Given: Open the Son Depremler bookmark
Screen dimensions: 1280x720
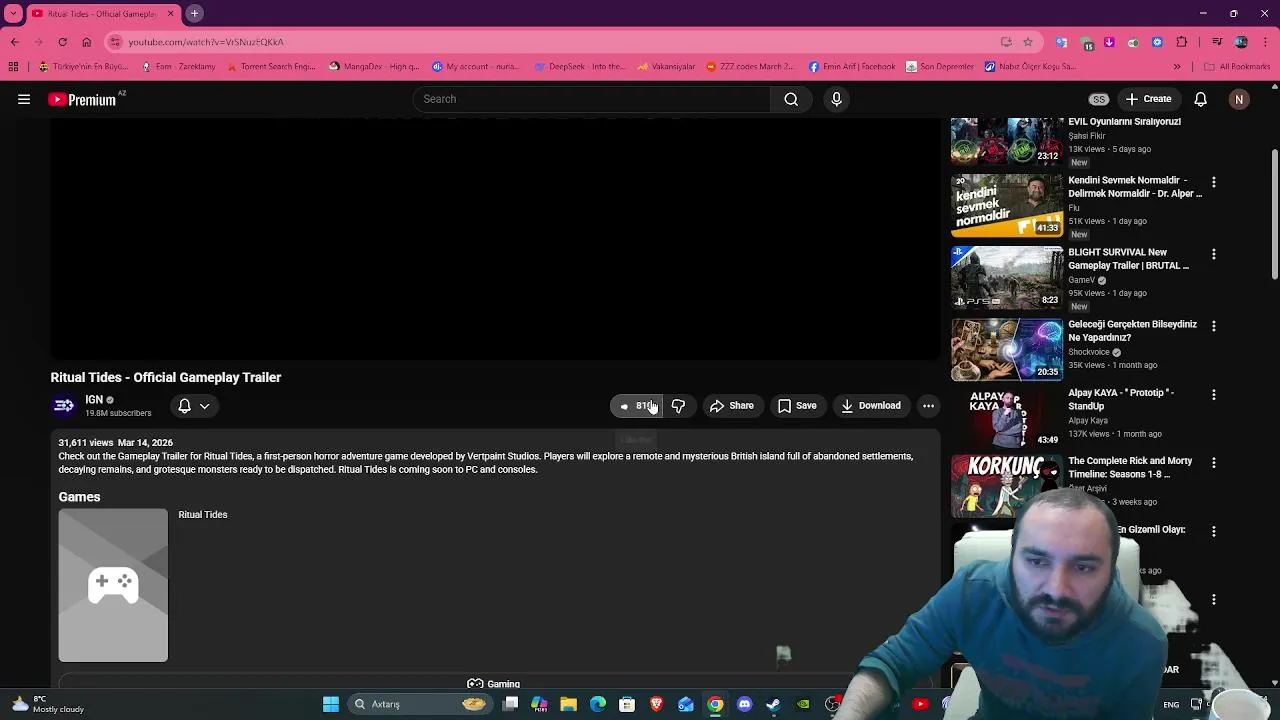Looking at the screenshot, I should 939,67.
